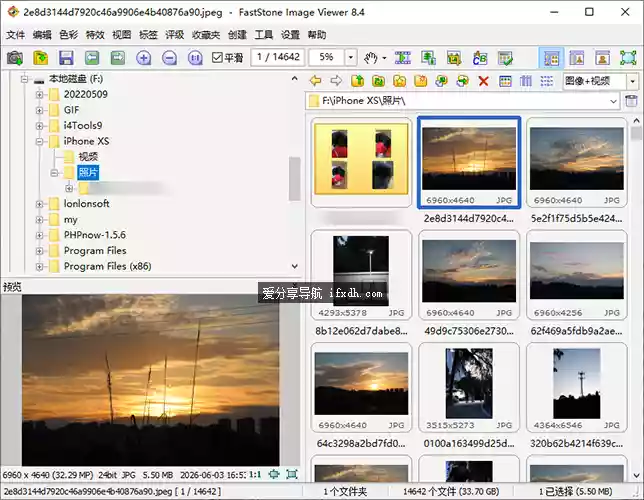644x500 pixels.
Task: Switch to full screen view icon
Action: [x=628, y=58]
